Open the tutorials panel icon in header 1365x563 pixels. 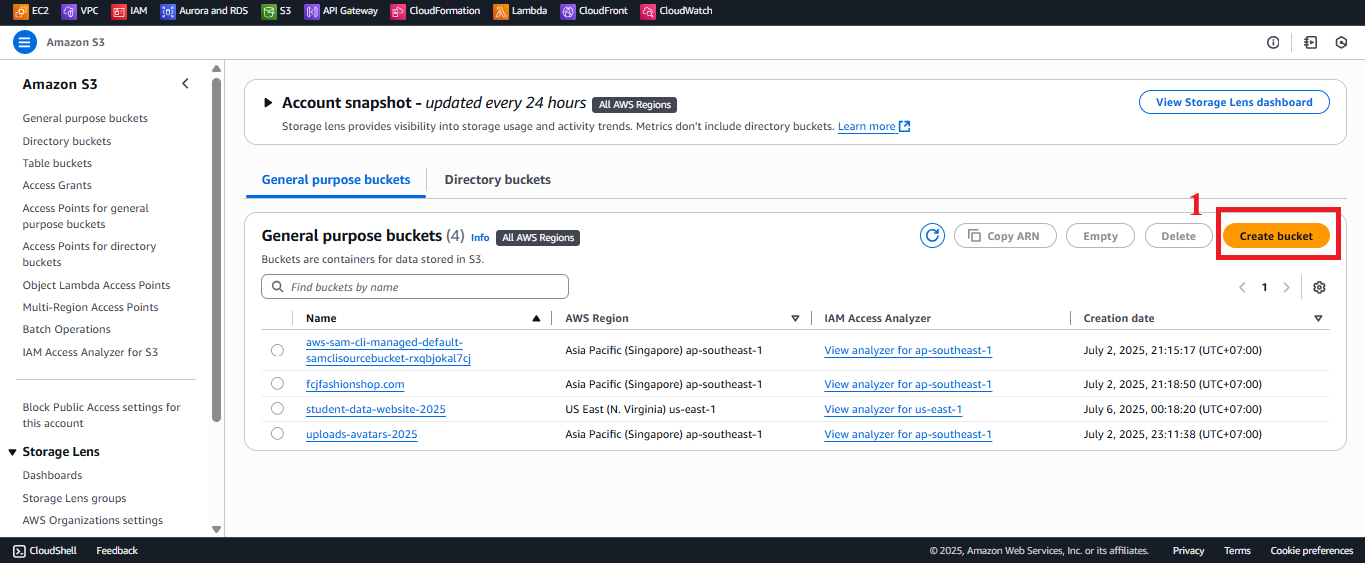tap(1311, 42)
